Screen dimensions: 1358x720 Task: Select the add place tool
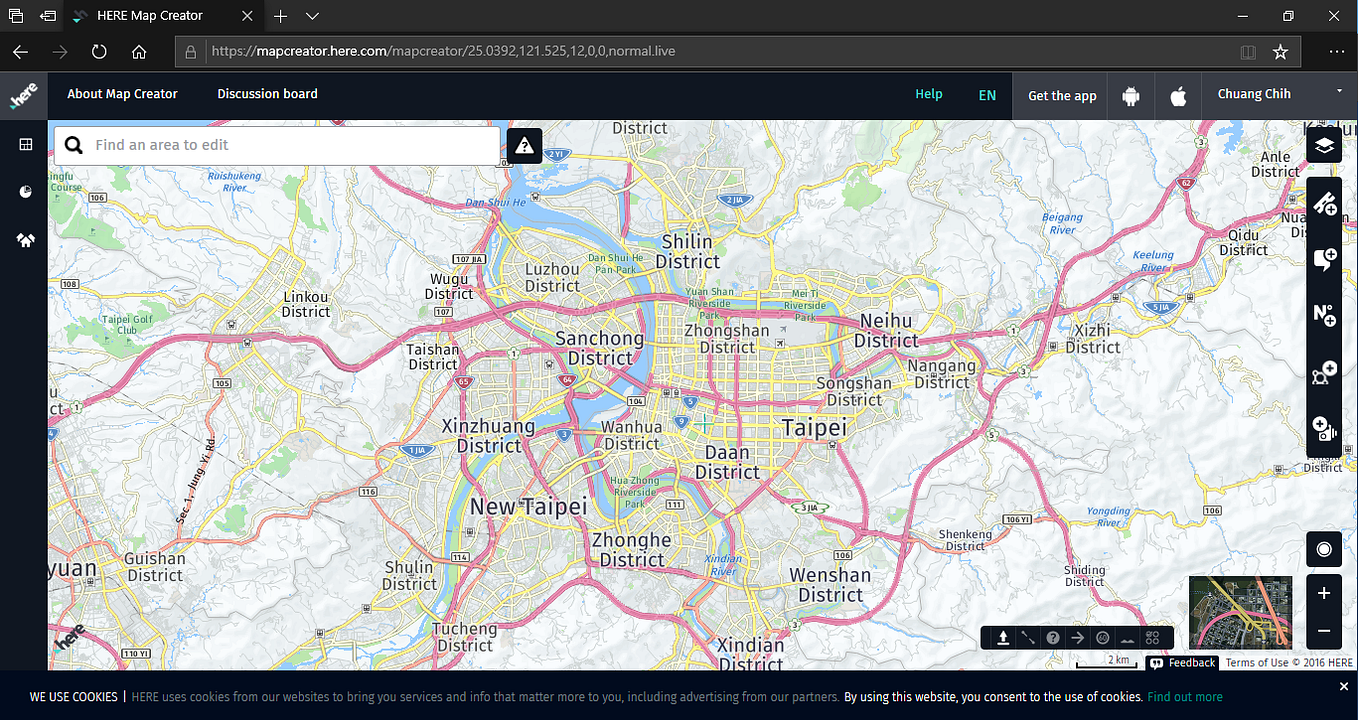pos(1324,259)
